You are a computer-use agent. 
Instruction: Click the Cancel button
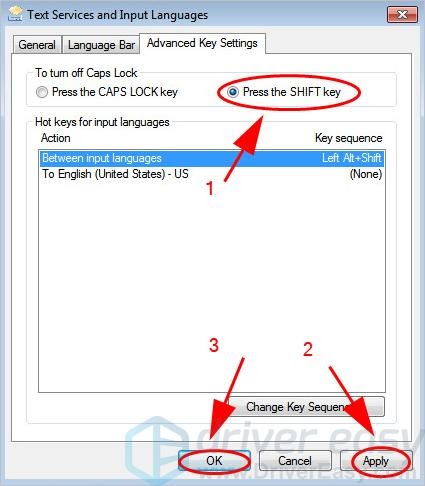pyautogui.click(x=295, y=461)
